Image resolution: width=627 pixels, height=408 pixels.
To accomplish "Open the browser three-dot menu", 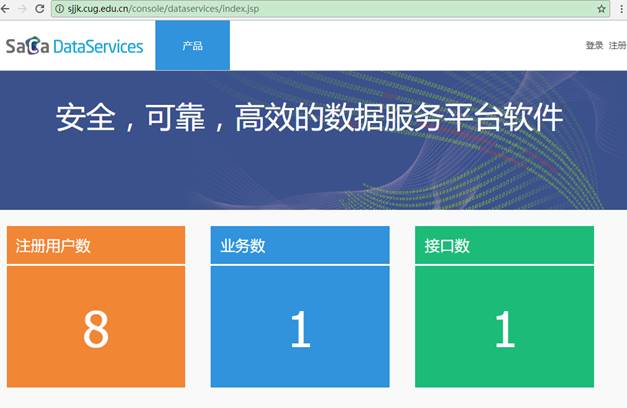I will [x=621, y=9].
